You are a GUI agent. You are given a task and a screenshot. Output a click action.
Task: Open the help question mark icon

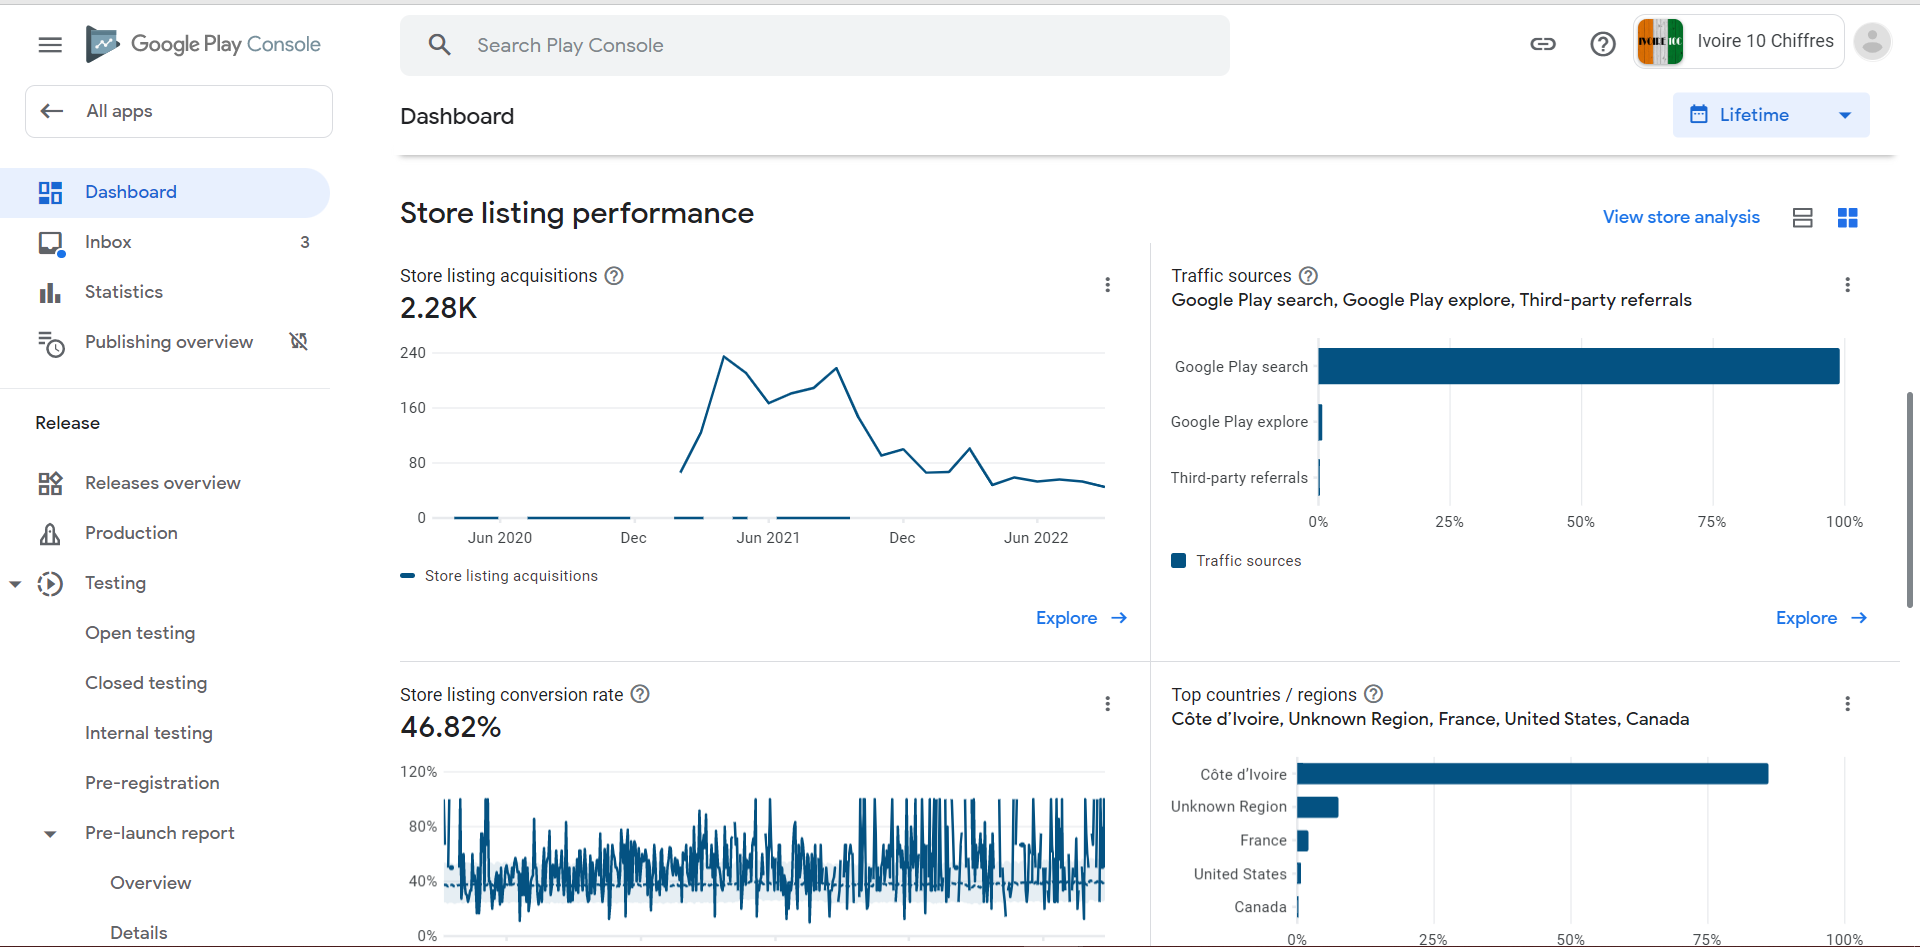[x=1603, y=44]
